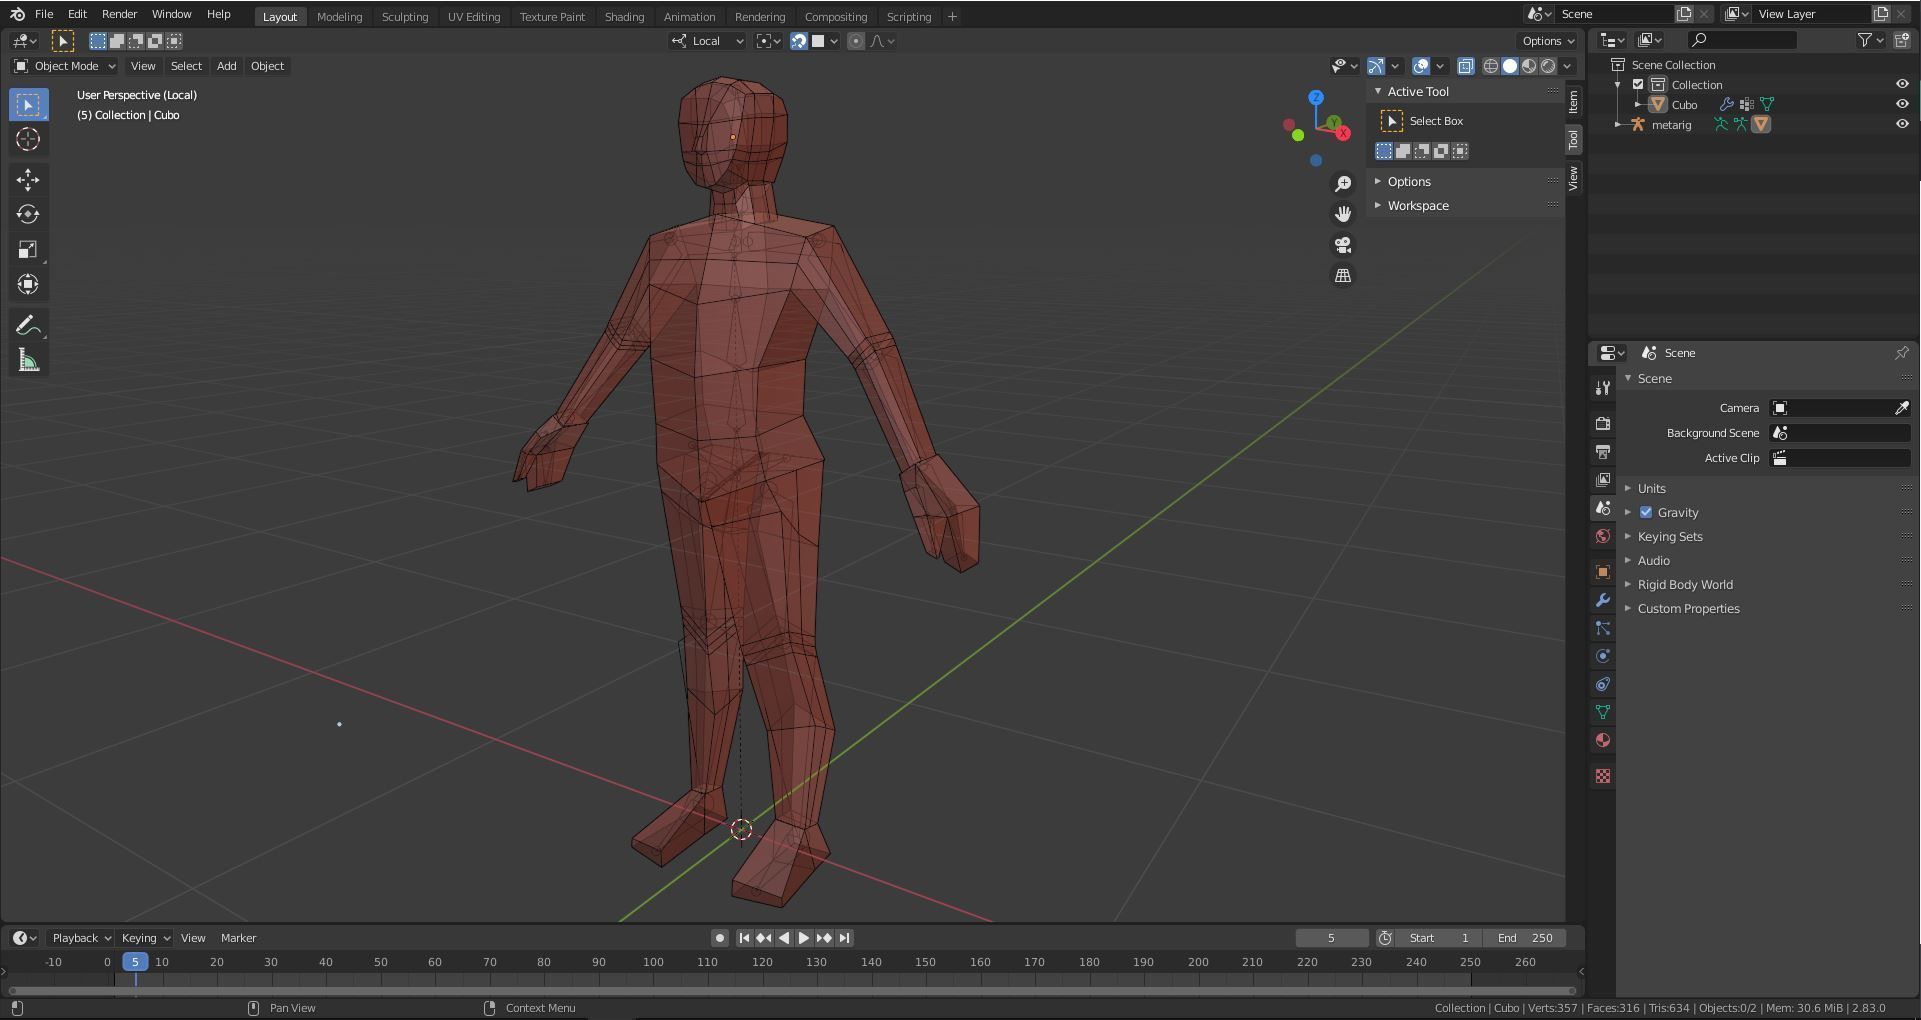Toggle snapping magnet in header
The width and height of the screenshot is (1921, 1020).
pyautogui.click(x=798, y=41)
